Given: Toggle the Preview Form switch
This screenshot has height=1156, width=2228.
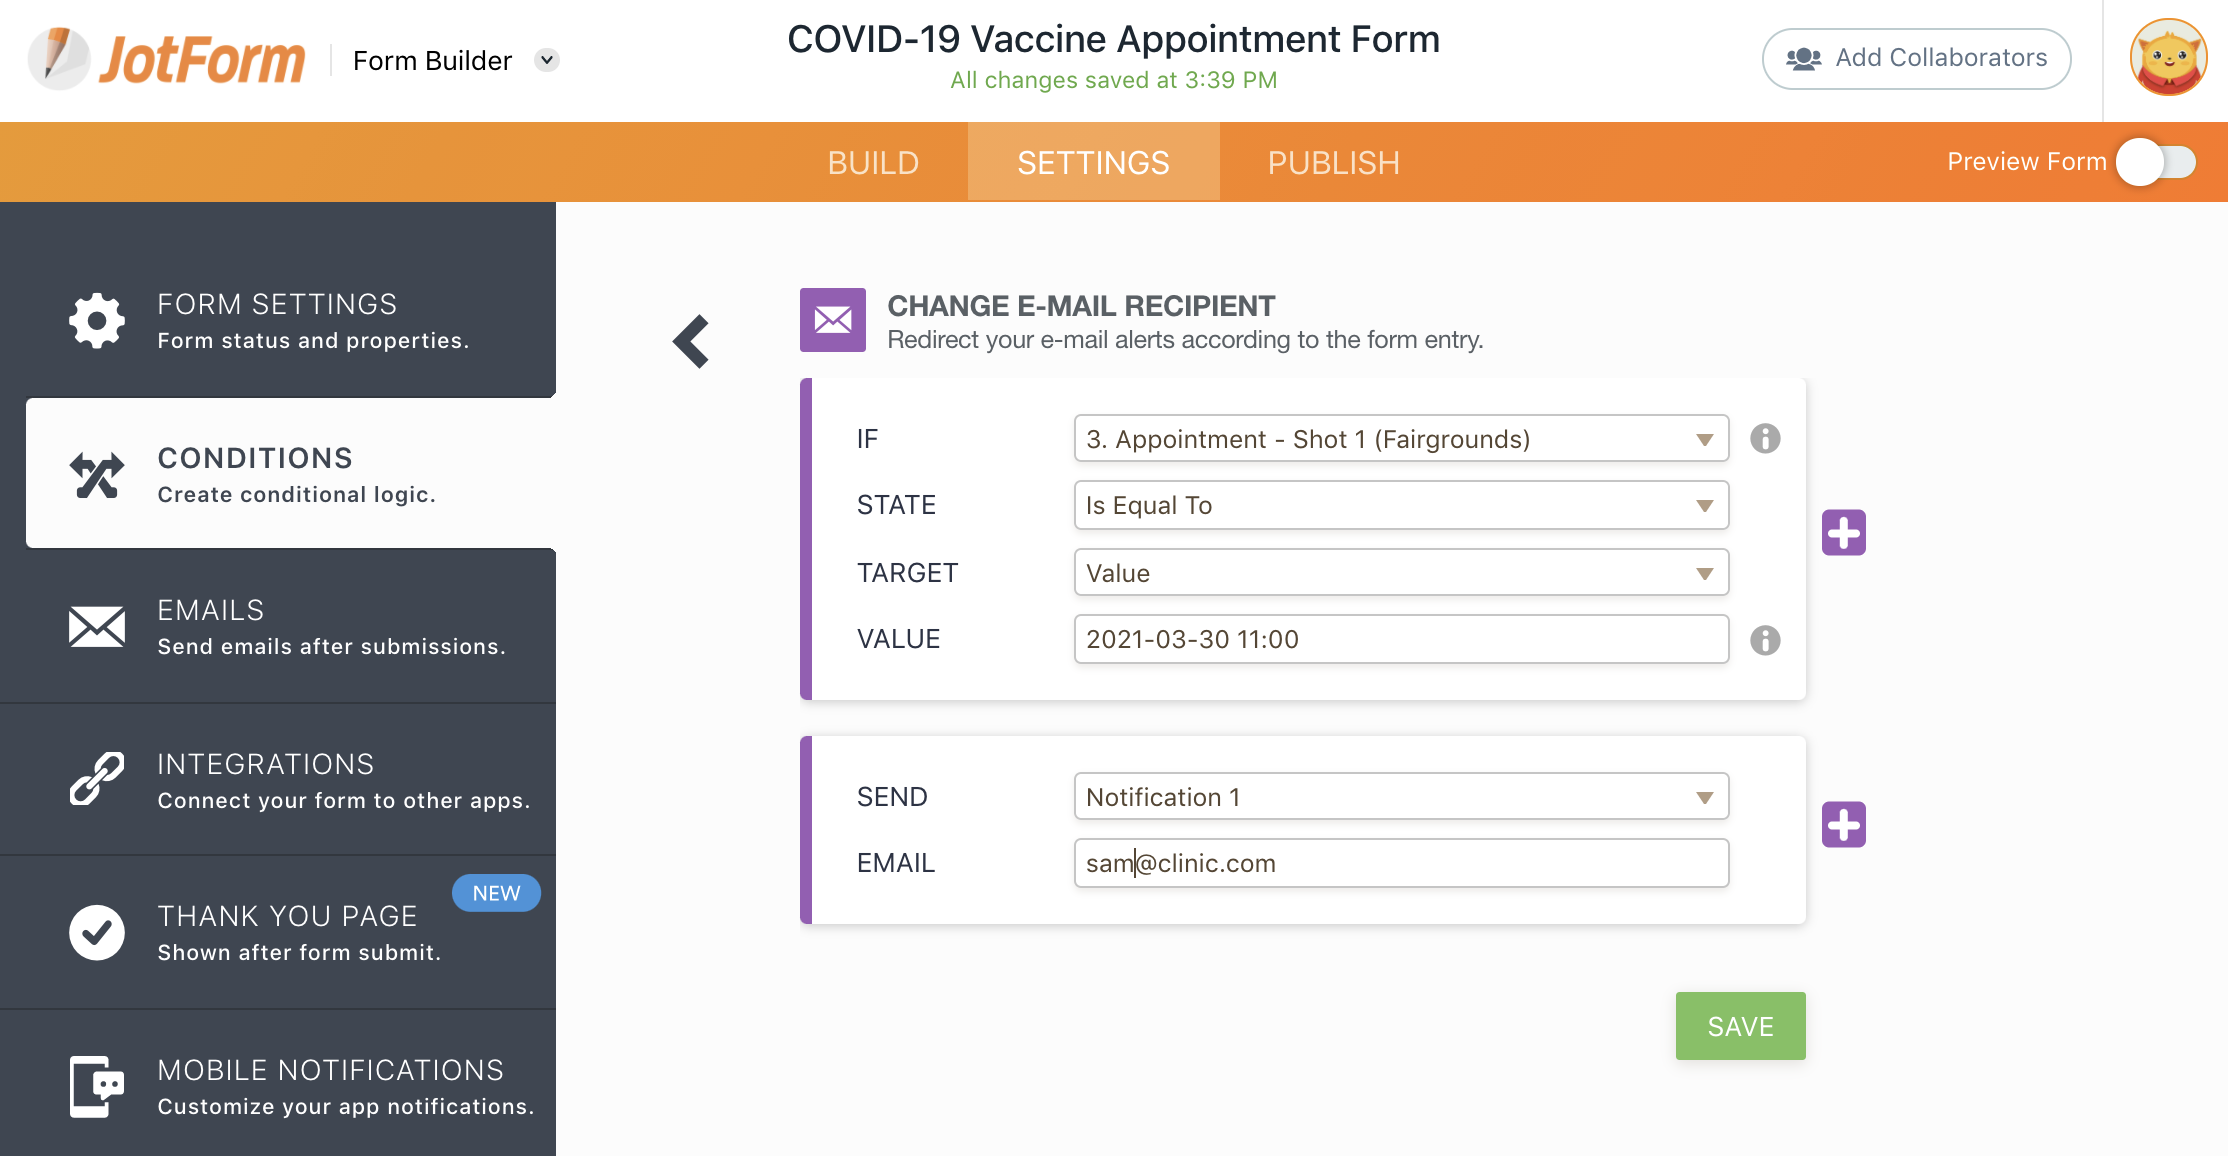Looking at the screenshot, I should tap(2157, 162).
